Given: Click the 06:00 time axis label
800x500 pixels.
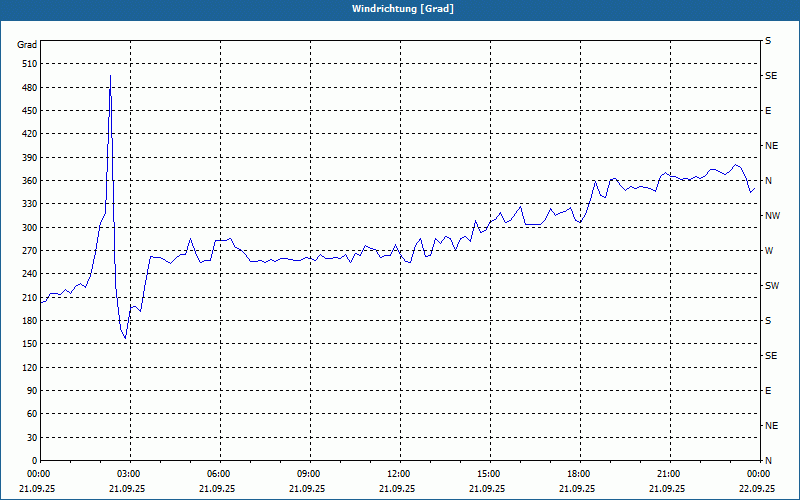Looking at the screenshot, I should tap(220, 474).
